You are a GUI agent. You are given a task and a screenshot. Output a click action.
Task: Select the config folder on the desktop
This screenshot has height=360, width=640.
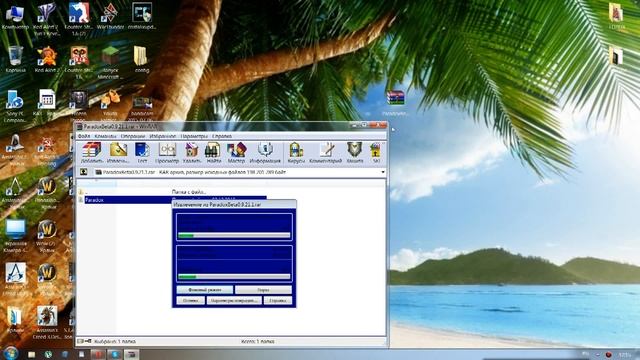(141, 59)
